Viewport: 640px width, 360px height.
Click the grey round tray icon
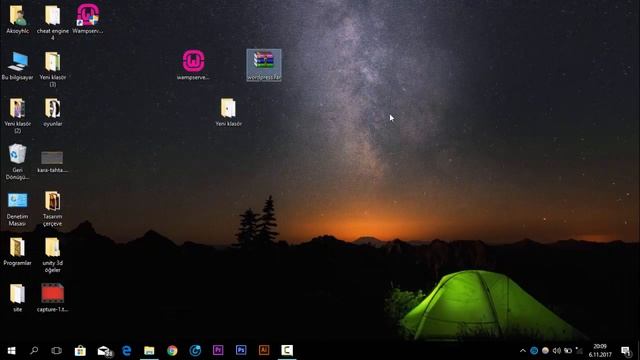(x=545, y=351)
